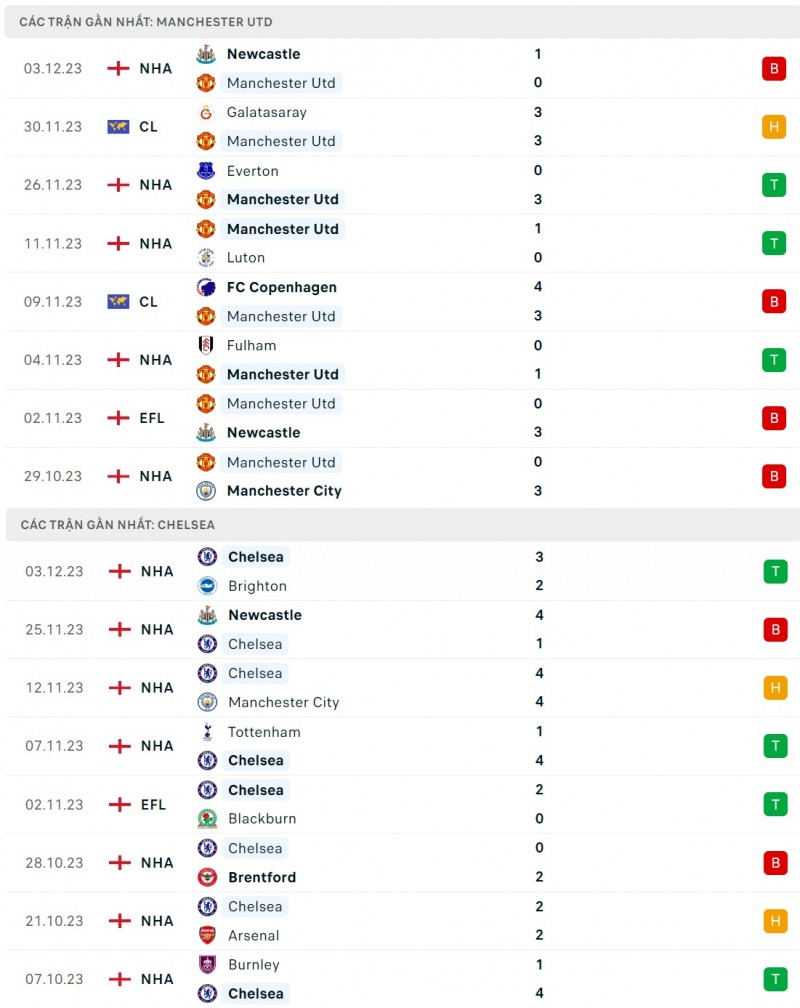This screenshot has height=1008, width=800.
Task: Click the Arsenal club crest
Action: point(207,936)
